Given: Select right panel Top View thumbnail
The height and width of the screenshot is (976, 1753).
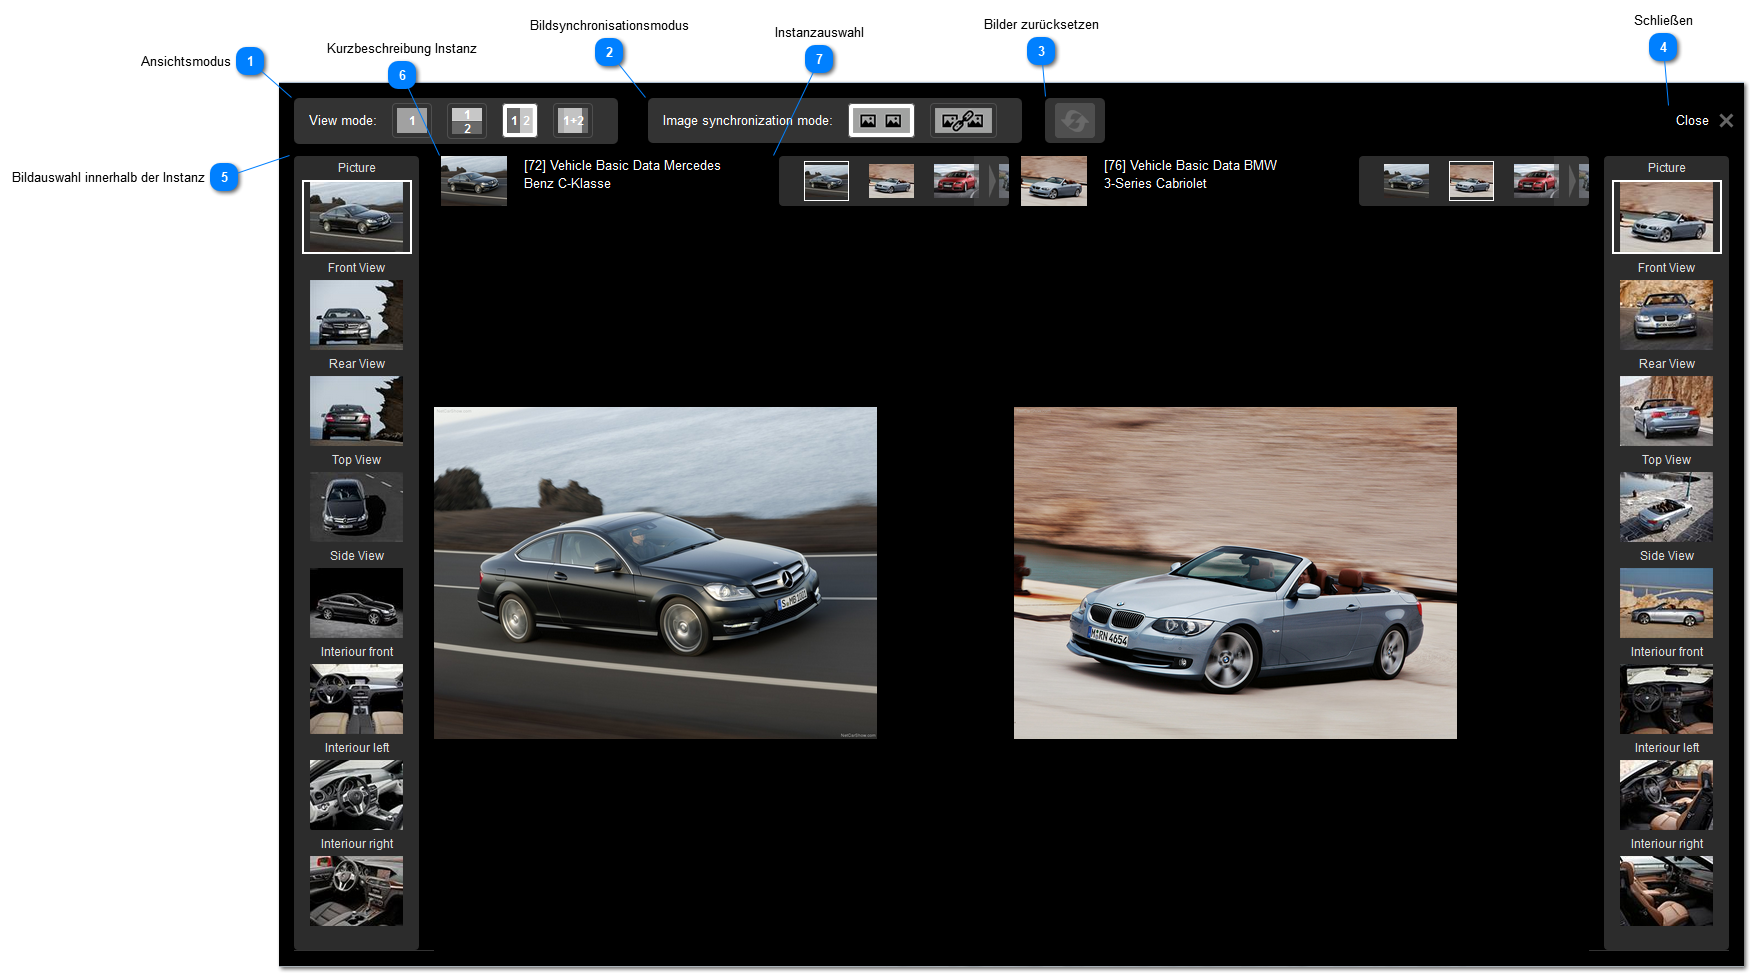Looking at the screenshot, I should 1667,507.
